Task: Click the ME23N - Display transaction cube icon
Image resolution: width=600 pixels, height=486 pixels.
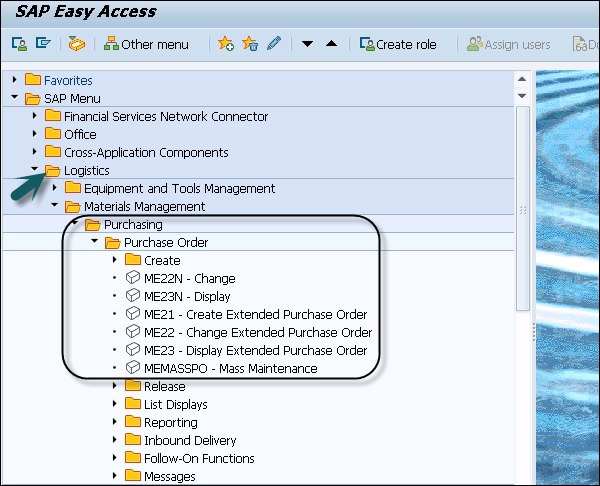Action: click(133, 297)
